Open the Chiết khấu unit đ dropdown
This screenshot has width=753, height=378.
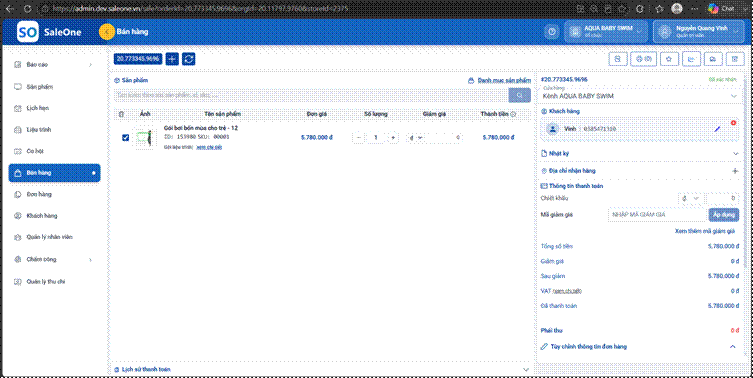tap(691, 198)
